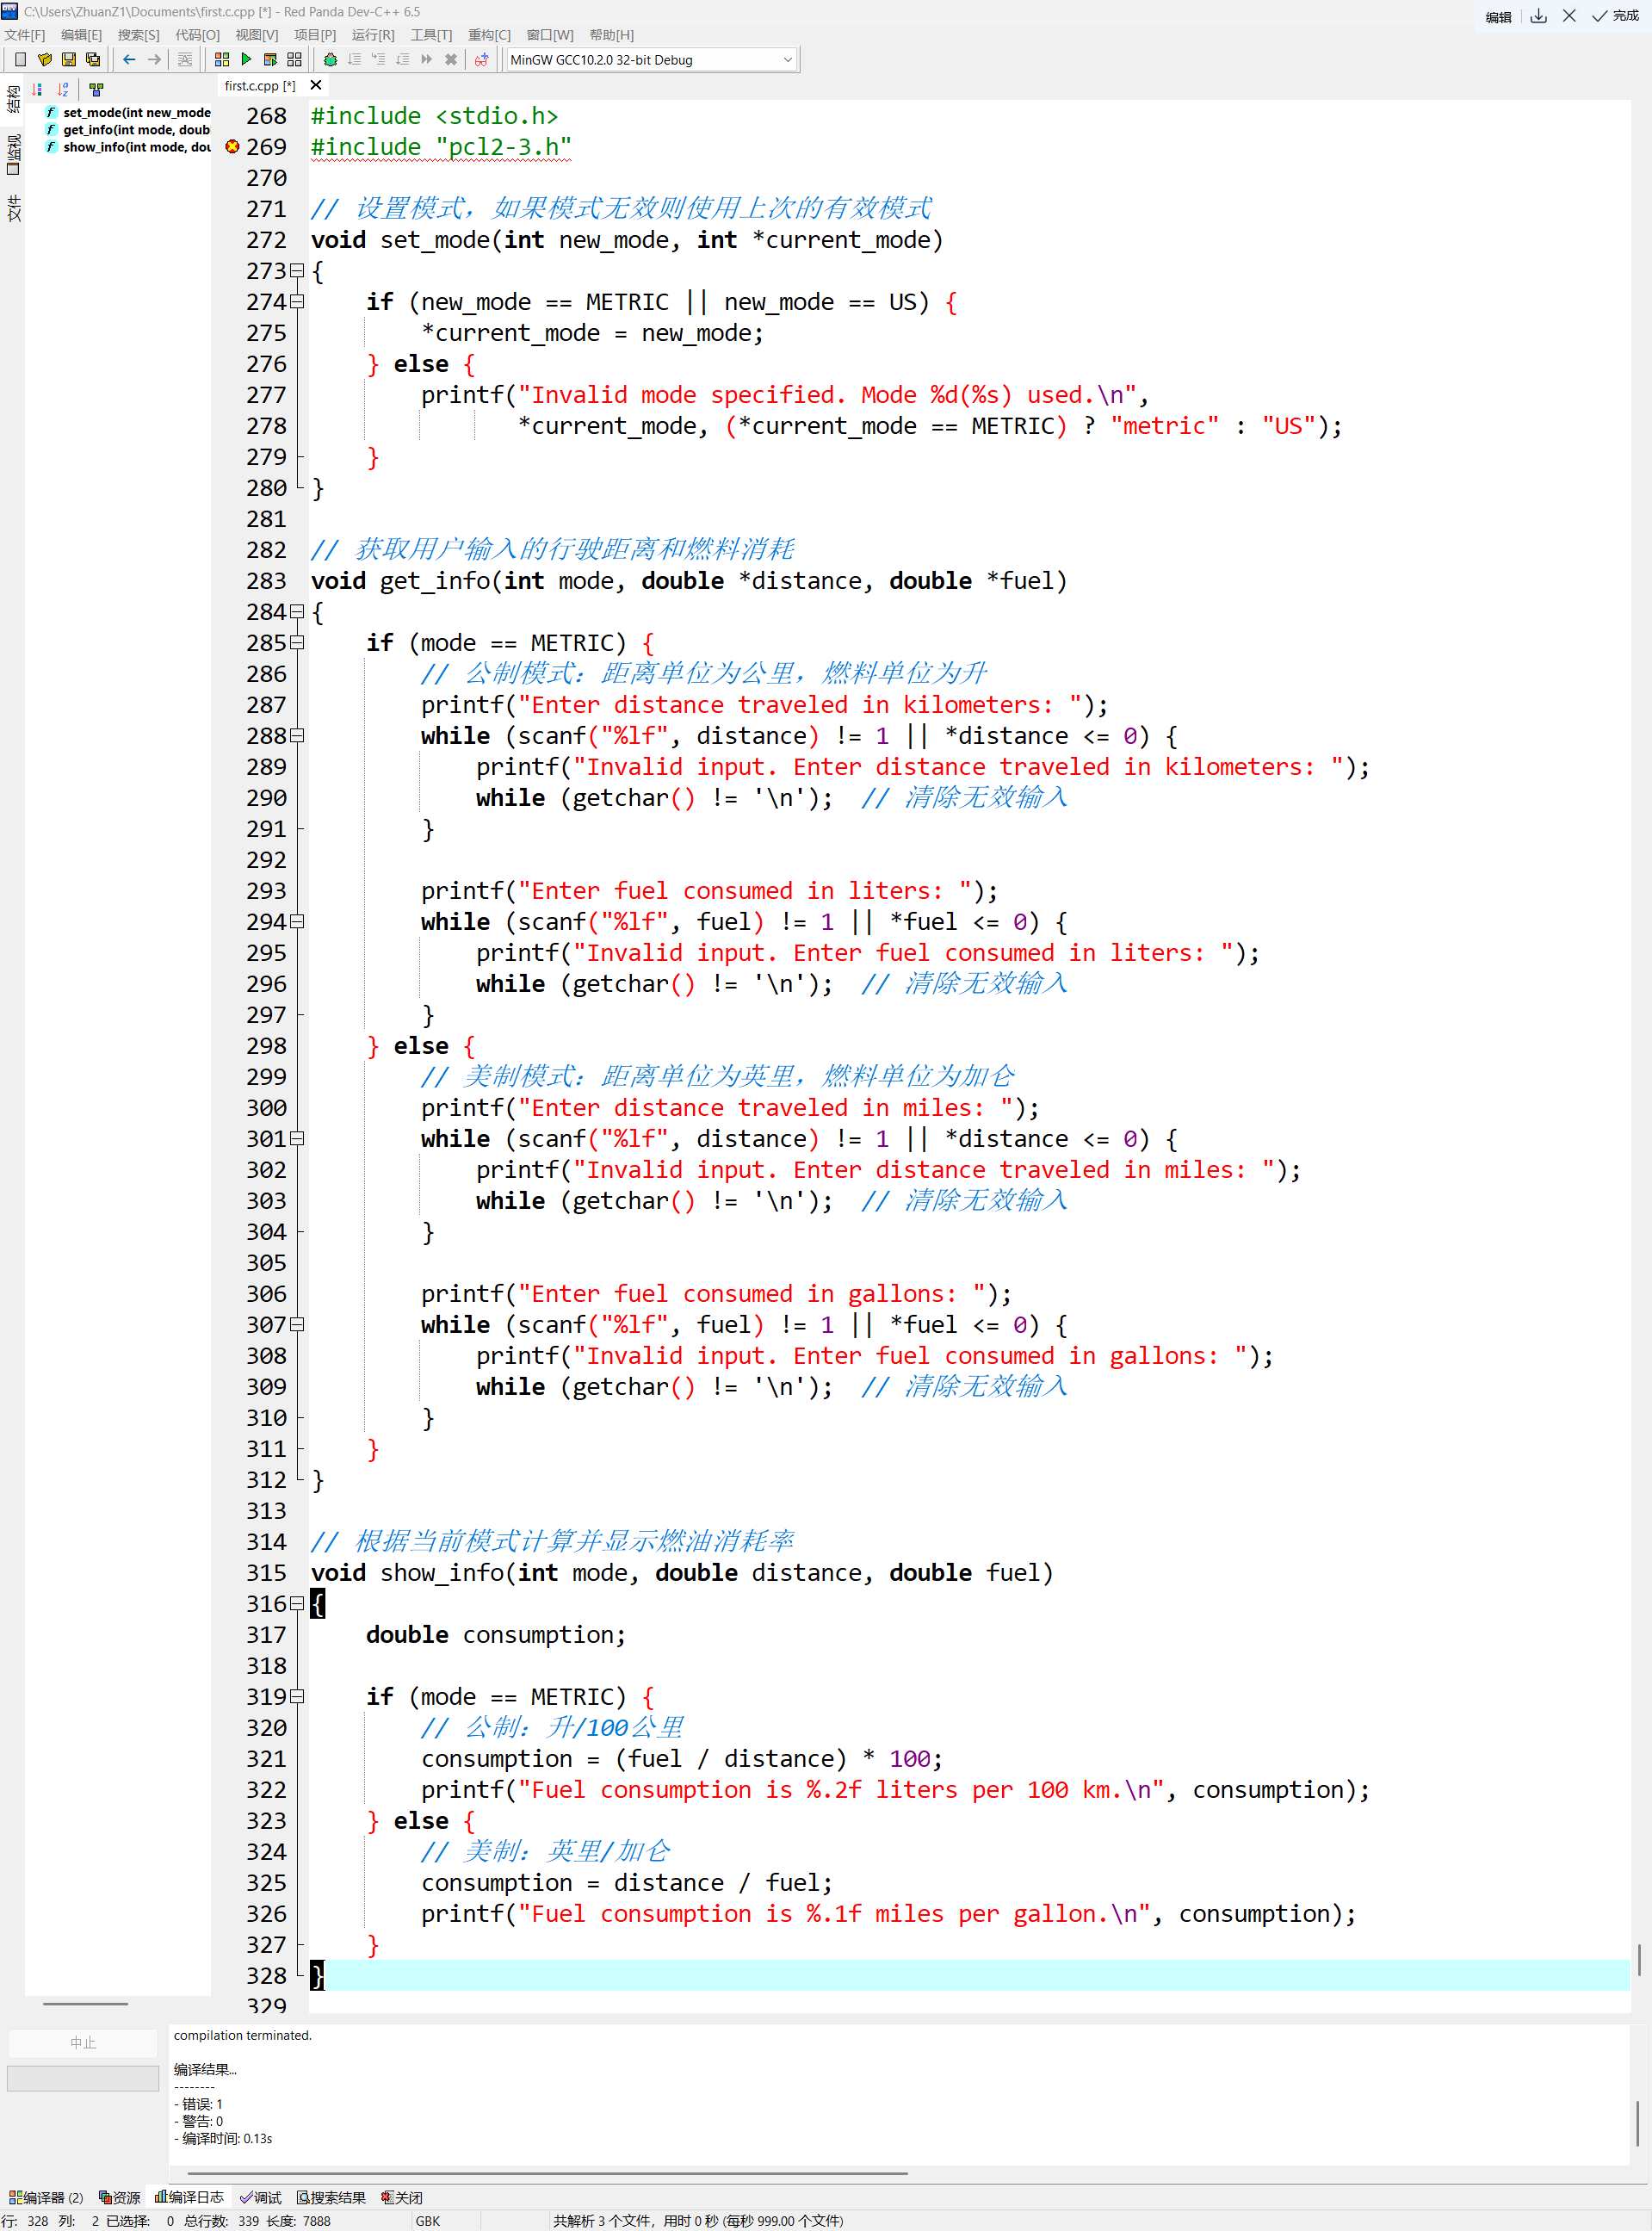The width and height of the screenshot is (1652, 2231).
Task: Click the New File toolbar icon
Action: coord(20,60)
